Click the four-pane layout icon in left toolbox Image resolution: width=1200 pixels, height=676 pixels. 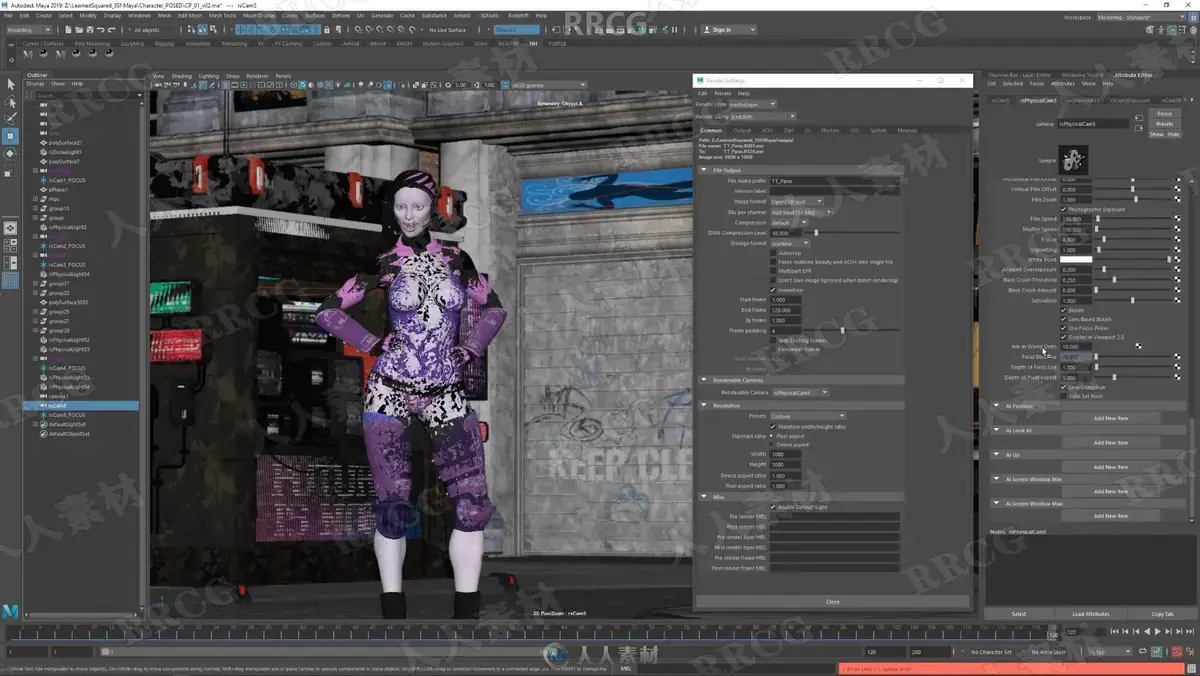point(11,246)
